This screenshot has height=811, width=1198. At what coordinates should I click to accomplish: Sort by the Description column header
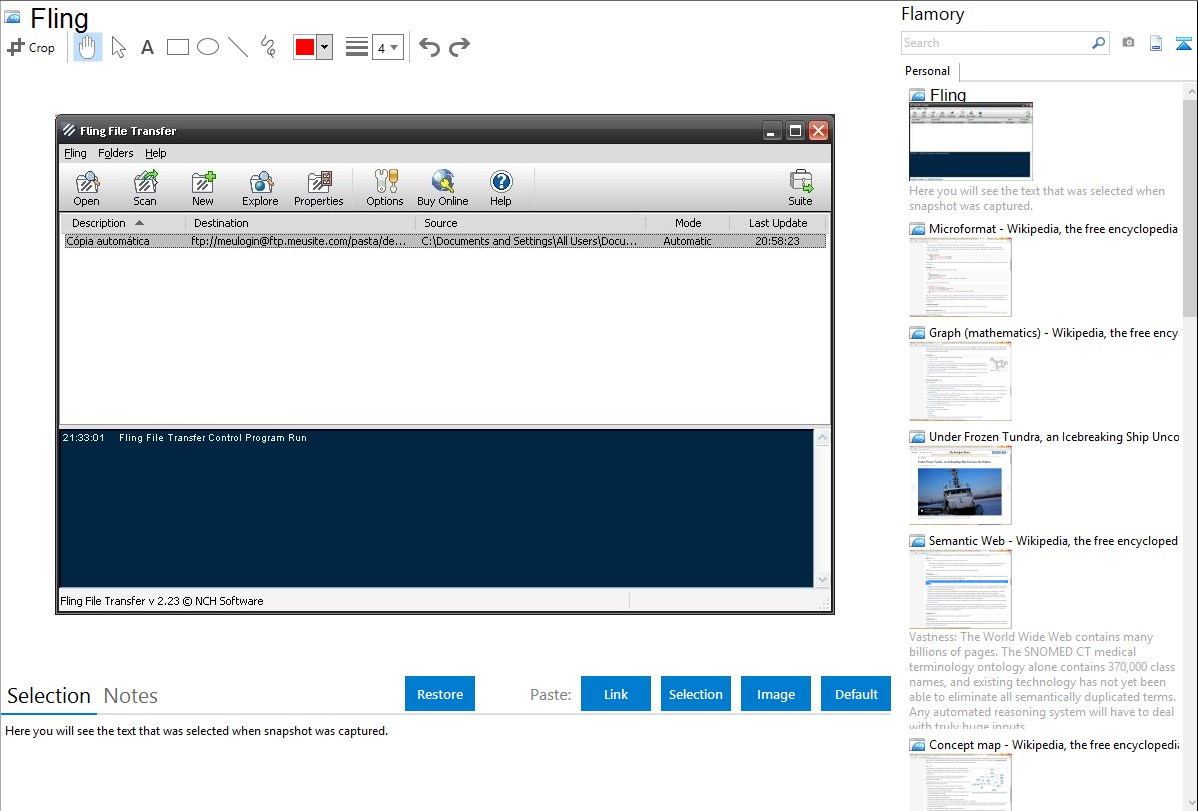pos(123,223)
